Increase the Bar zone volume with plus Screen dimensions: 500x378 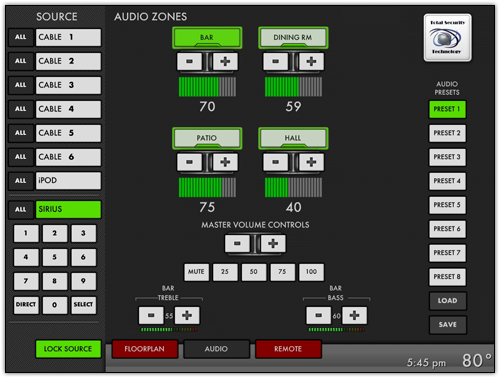225,61
